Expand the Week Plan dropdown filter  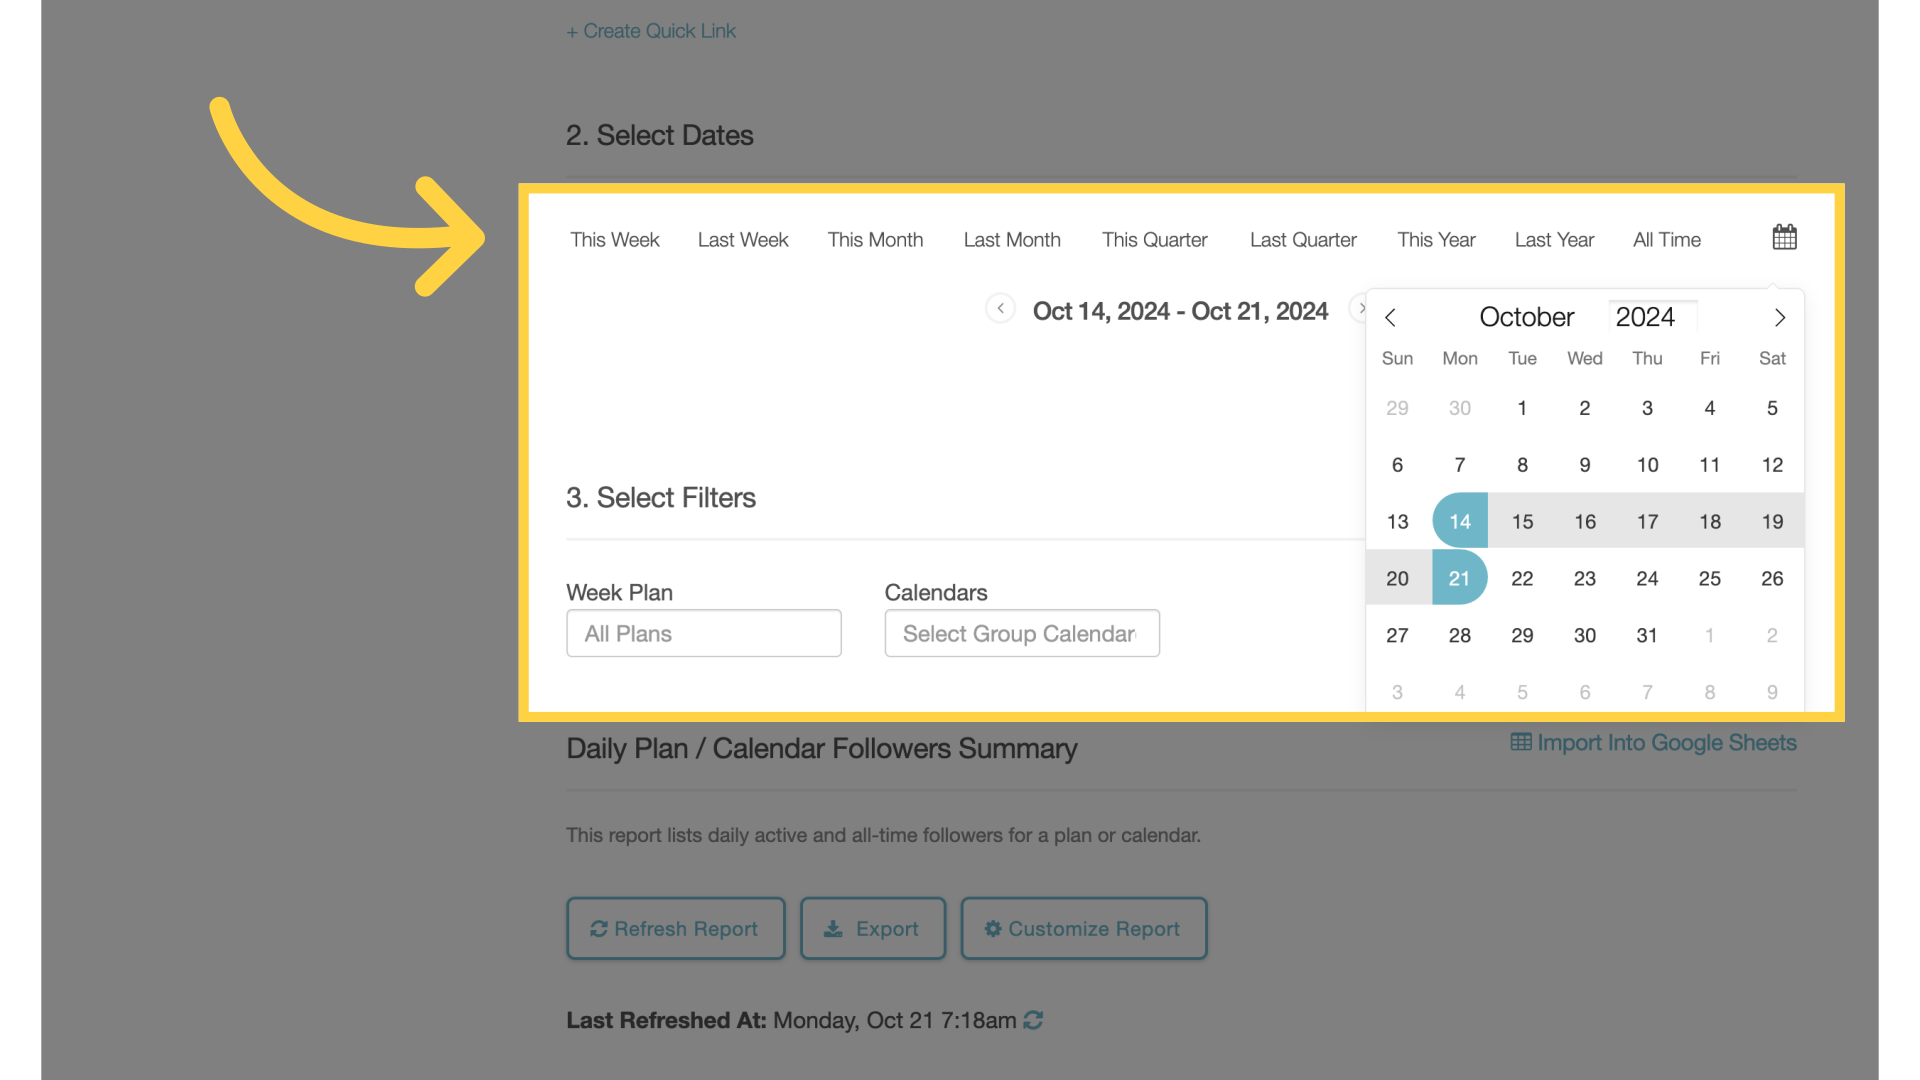click(x=703, y=633)
